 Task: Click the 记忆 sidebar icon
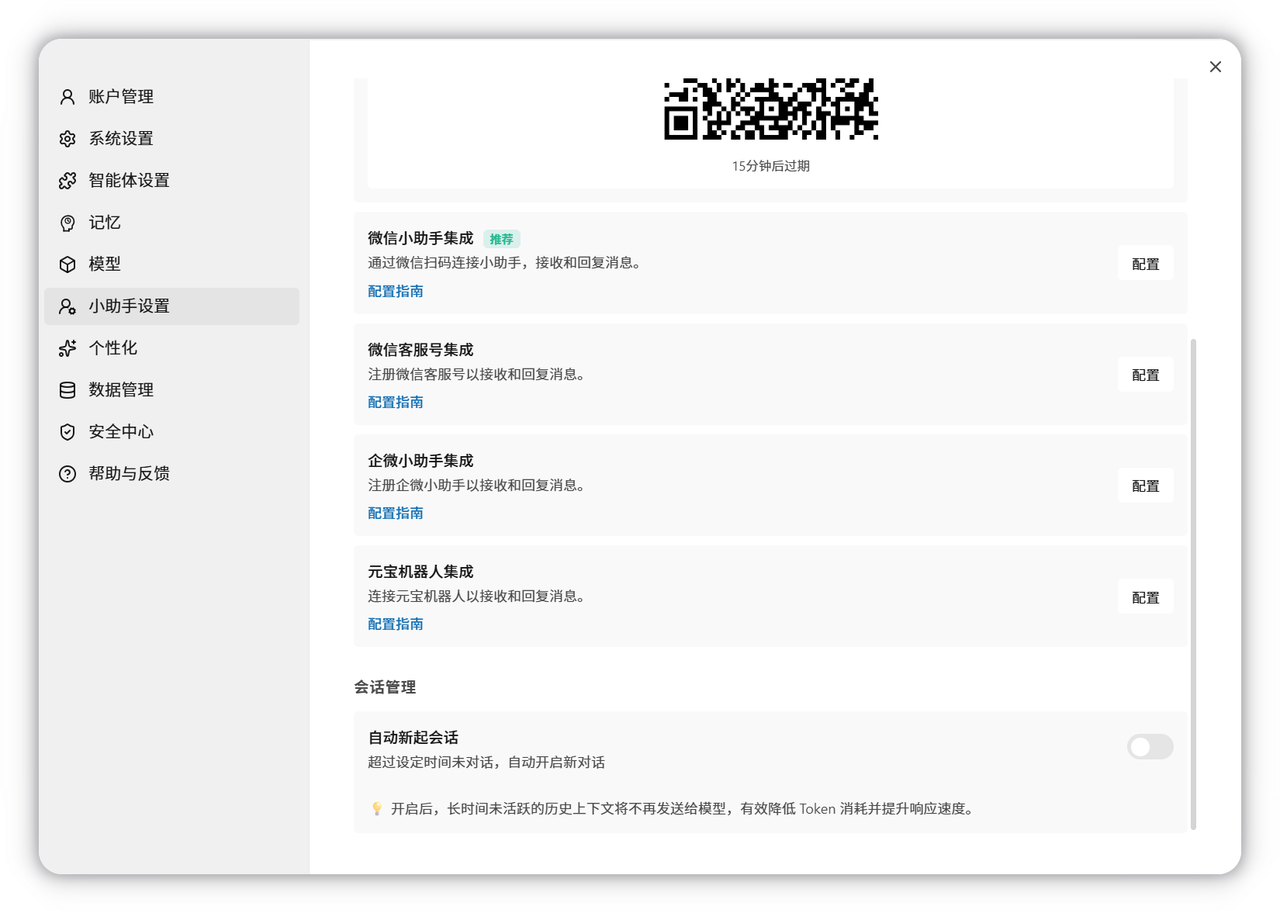click(67, 223)
